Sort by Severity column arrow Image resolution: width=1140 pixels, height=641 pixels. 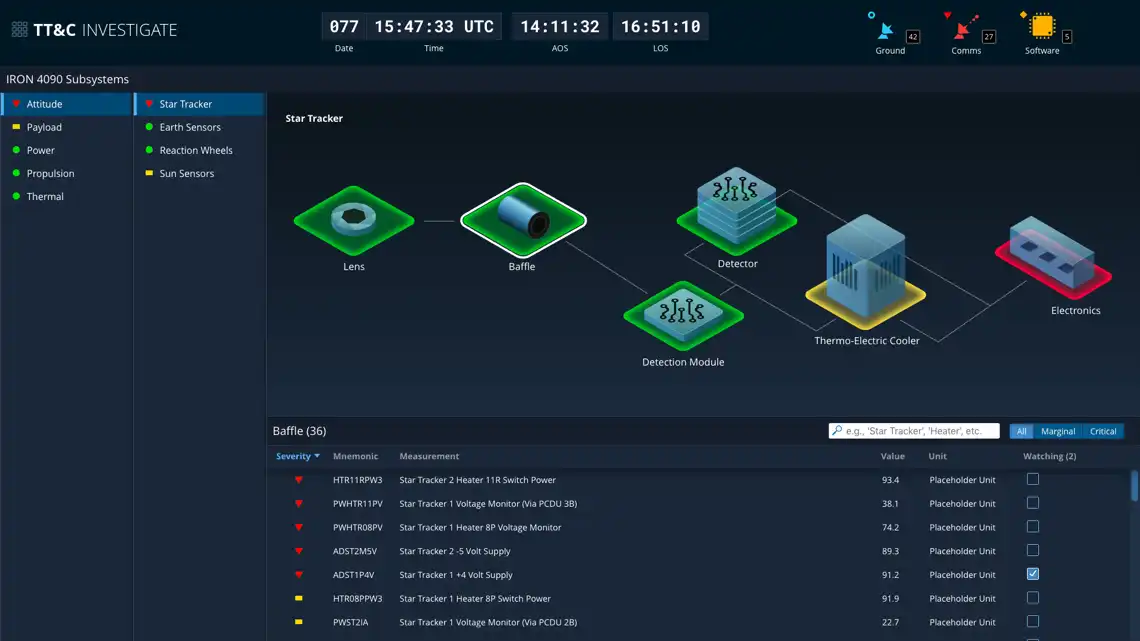pos(317,456)
